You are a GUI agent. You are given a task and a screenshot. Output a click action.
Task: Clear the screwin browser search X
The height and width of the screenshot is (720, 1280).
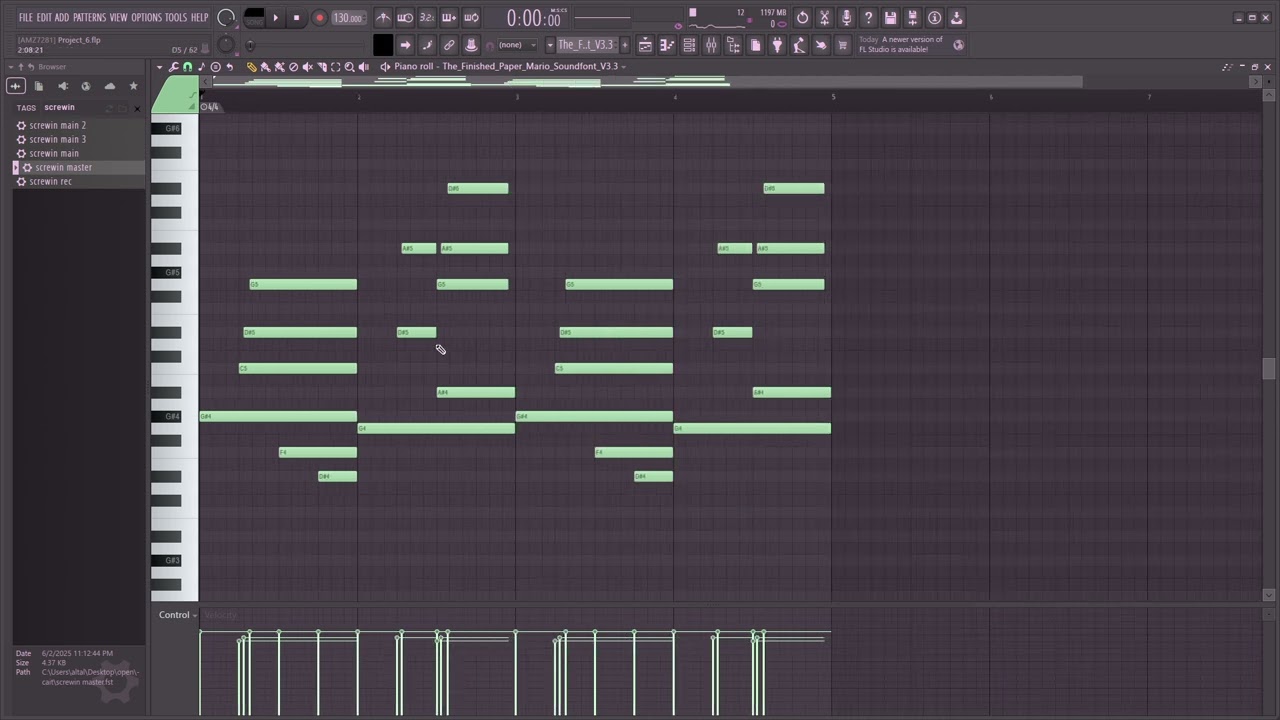pos(137,107)
